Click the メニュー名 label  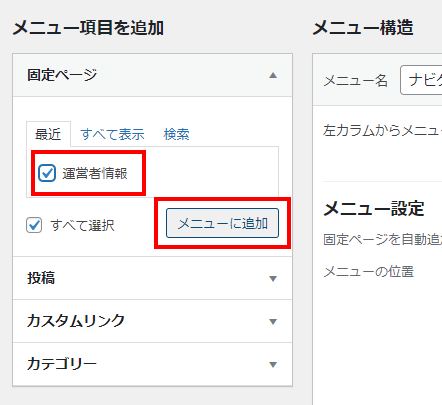[356, 80]
